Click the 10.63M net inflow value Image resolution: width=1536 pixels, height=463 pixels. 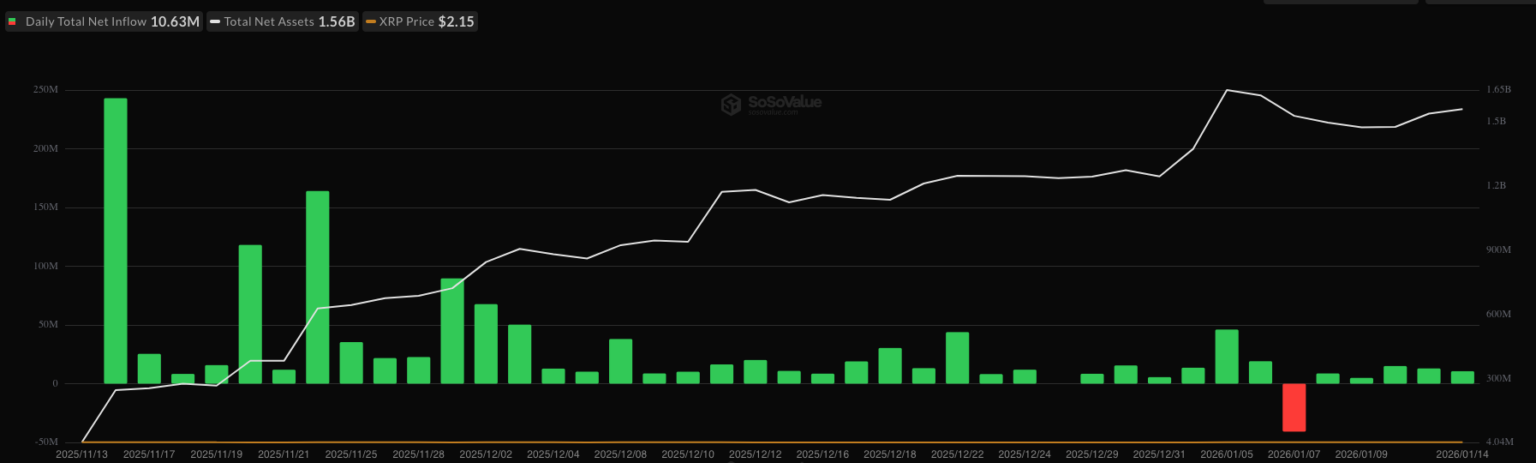pyautogui.click(x=175, y=21)
